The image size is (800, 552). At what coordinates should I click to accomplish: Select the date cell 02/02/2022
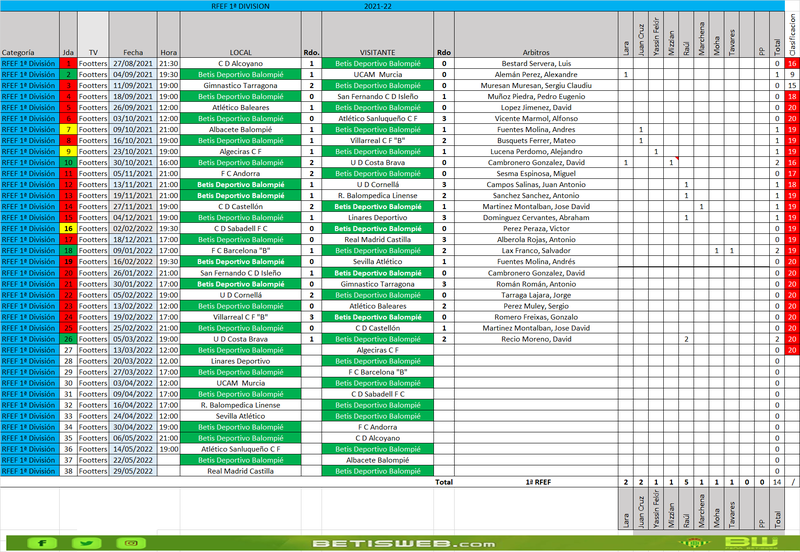(x=133, y=229)
